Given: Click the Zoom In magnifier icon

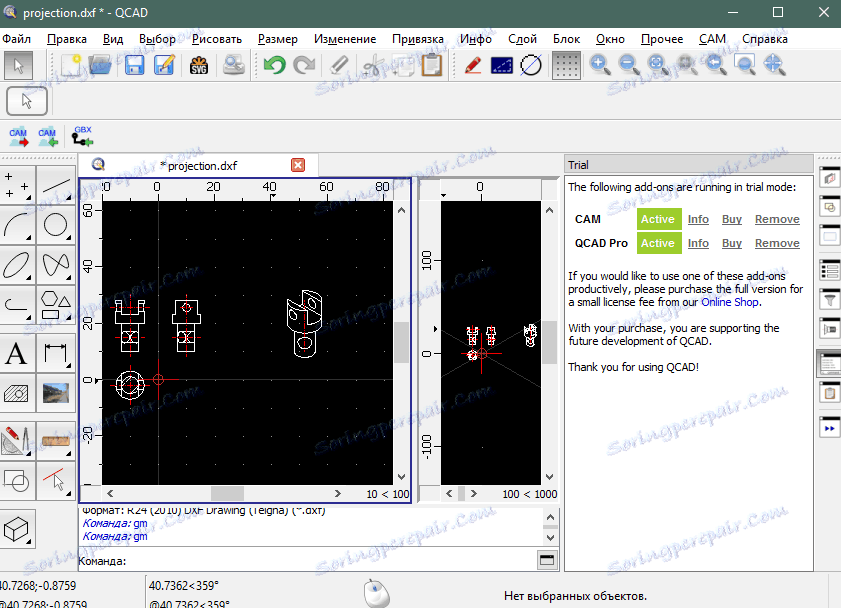Looking at the screenshot, I should coord(600,66).
